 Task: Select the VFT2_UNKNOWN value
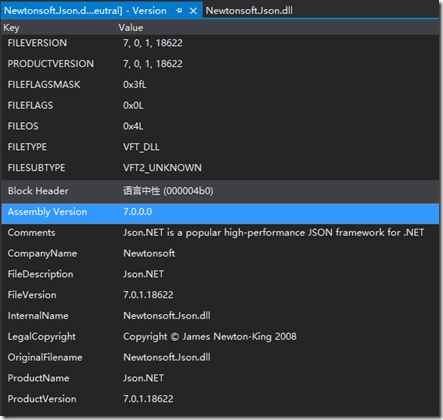[x=162, y=168]
